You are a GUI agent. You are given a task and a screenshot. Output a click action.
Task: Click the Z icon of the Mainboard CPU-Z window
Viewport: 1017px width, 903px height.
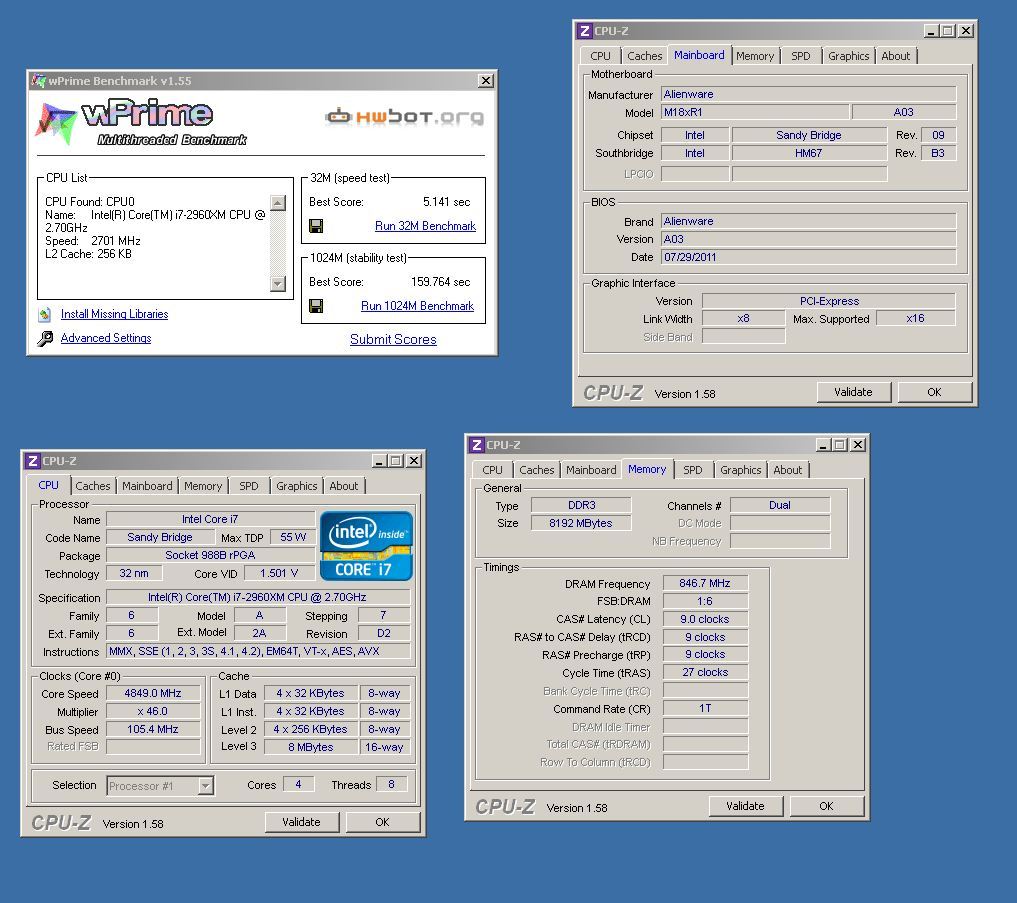click(x=585, y=30)
